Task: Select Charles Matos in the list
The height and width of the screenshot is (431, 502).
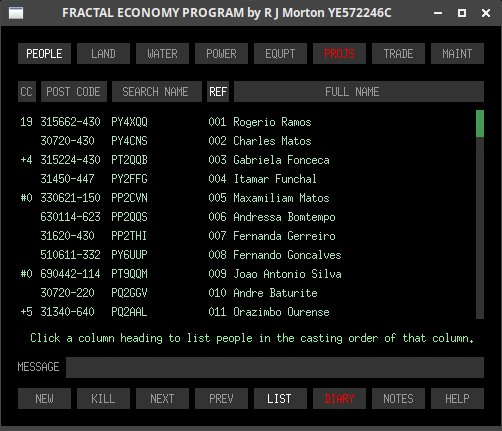Action: click(272, 141)
